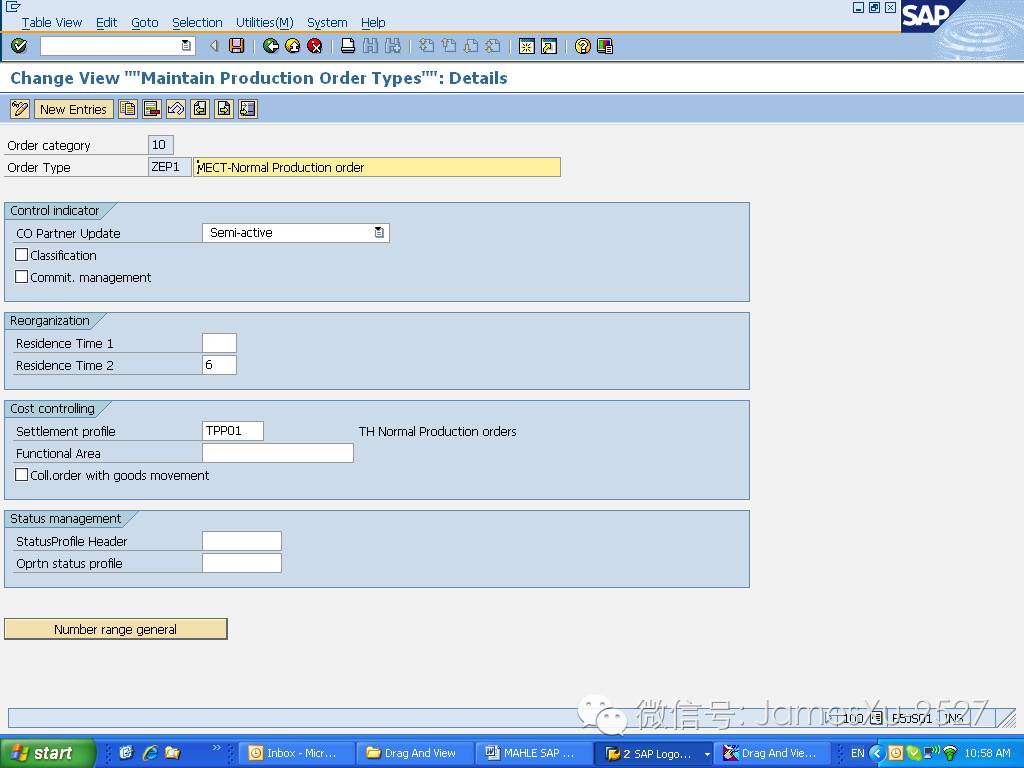This screenshot has width=1024, height=768.
Task: Print using the printer icon
Action: click(348, 46)
